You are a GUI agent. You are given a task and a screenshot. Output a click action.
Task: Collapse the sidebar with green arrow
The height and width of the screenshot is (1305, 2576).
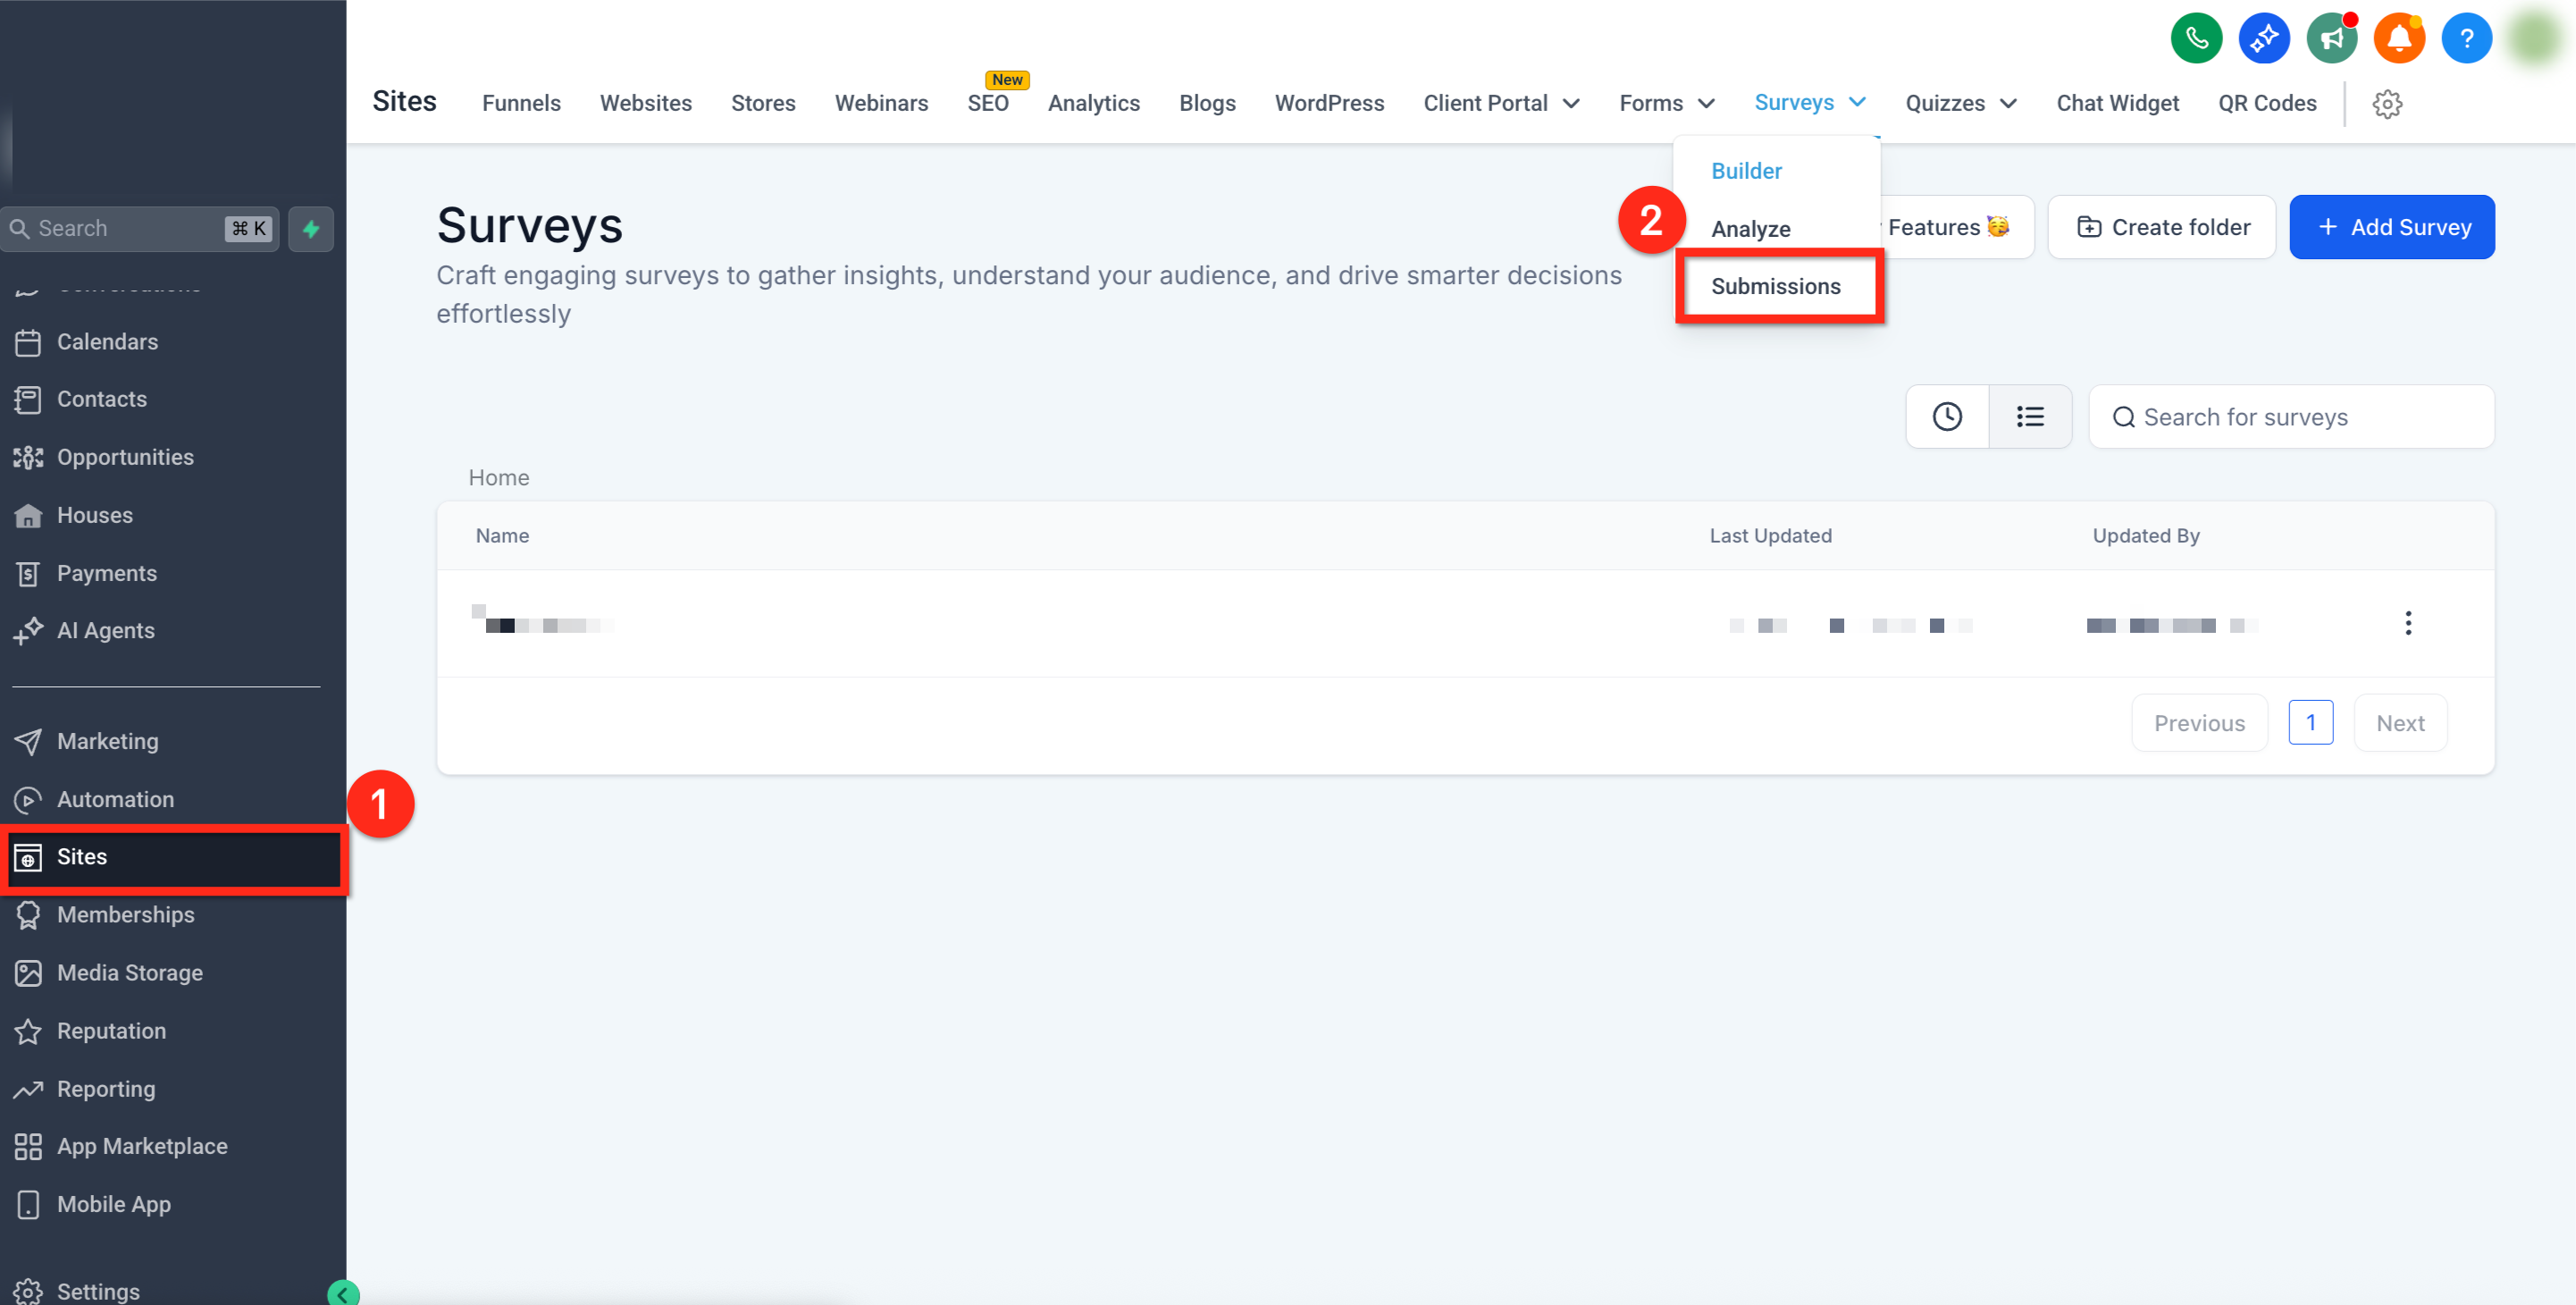pos(343,1294)
